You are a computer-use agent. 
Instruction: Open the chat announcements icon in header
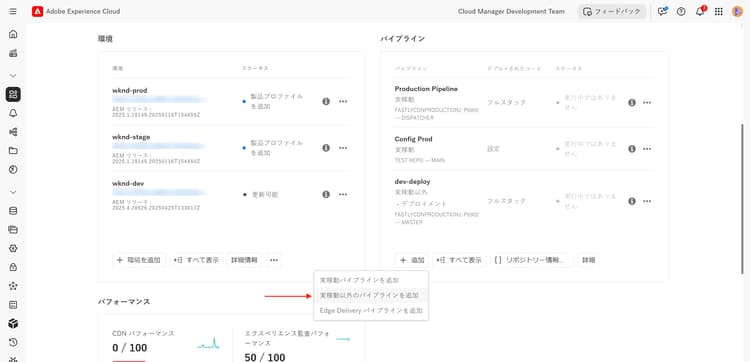(662, 11)
